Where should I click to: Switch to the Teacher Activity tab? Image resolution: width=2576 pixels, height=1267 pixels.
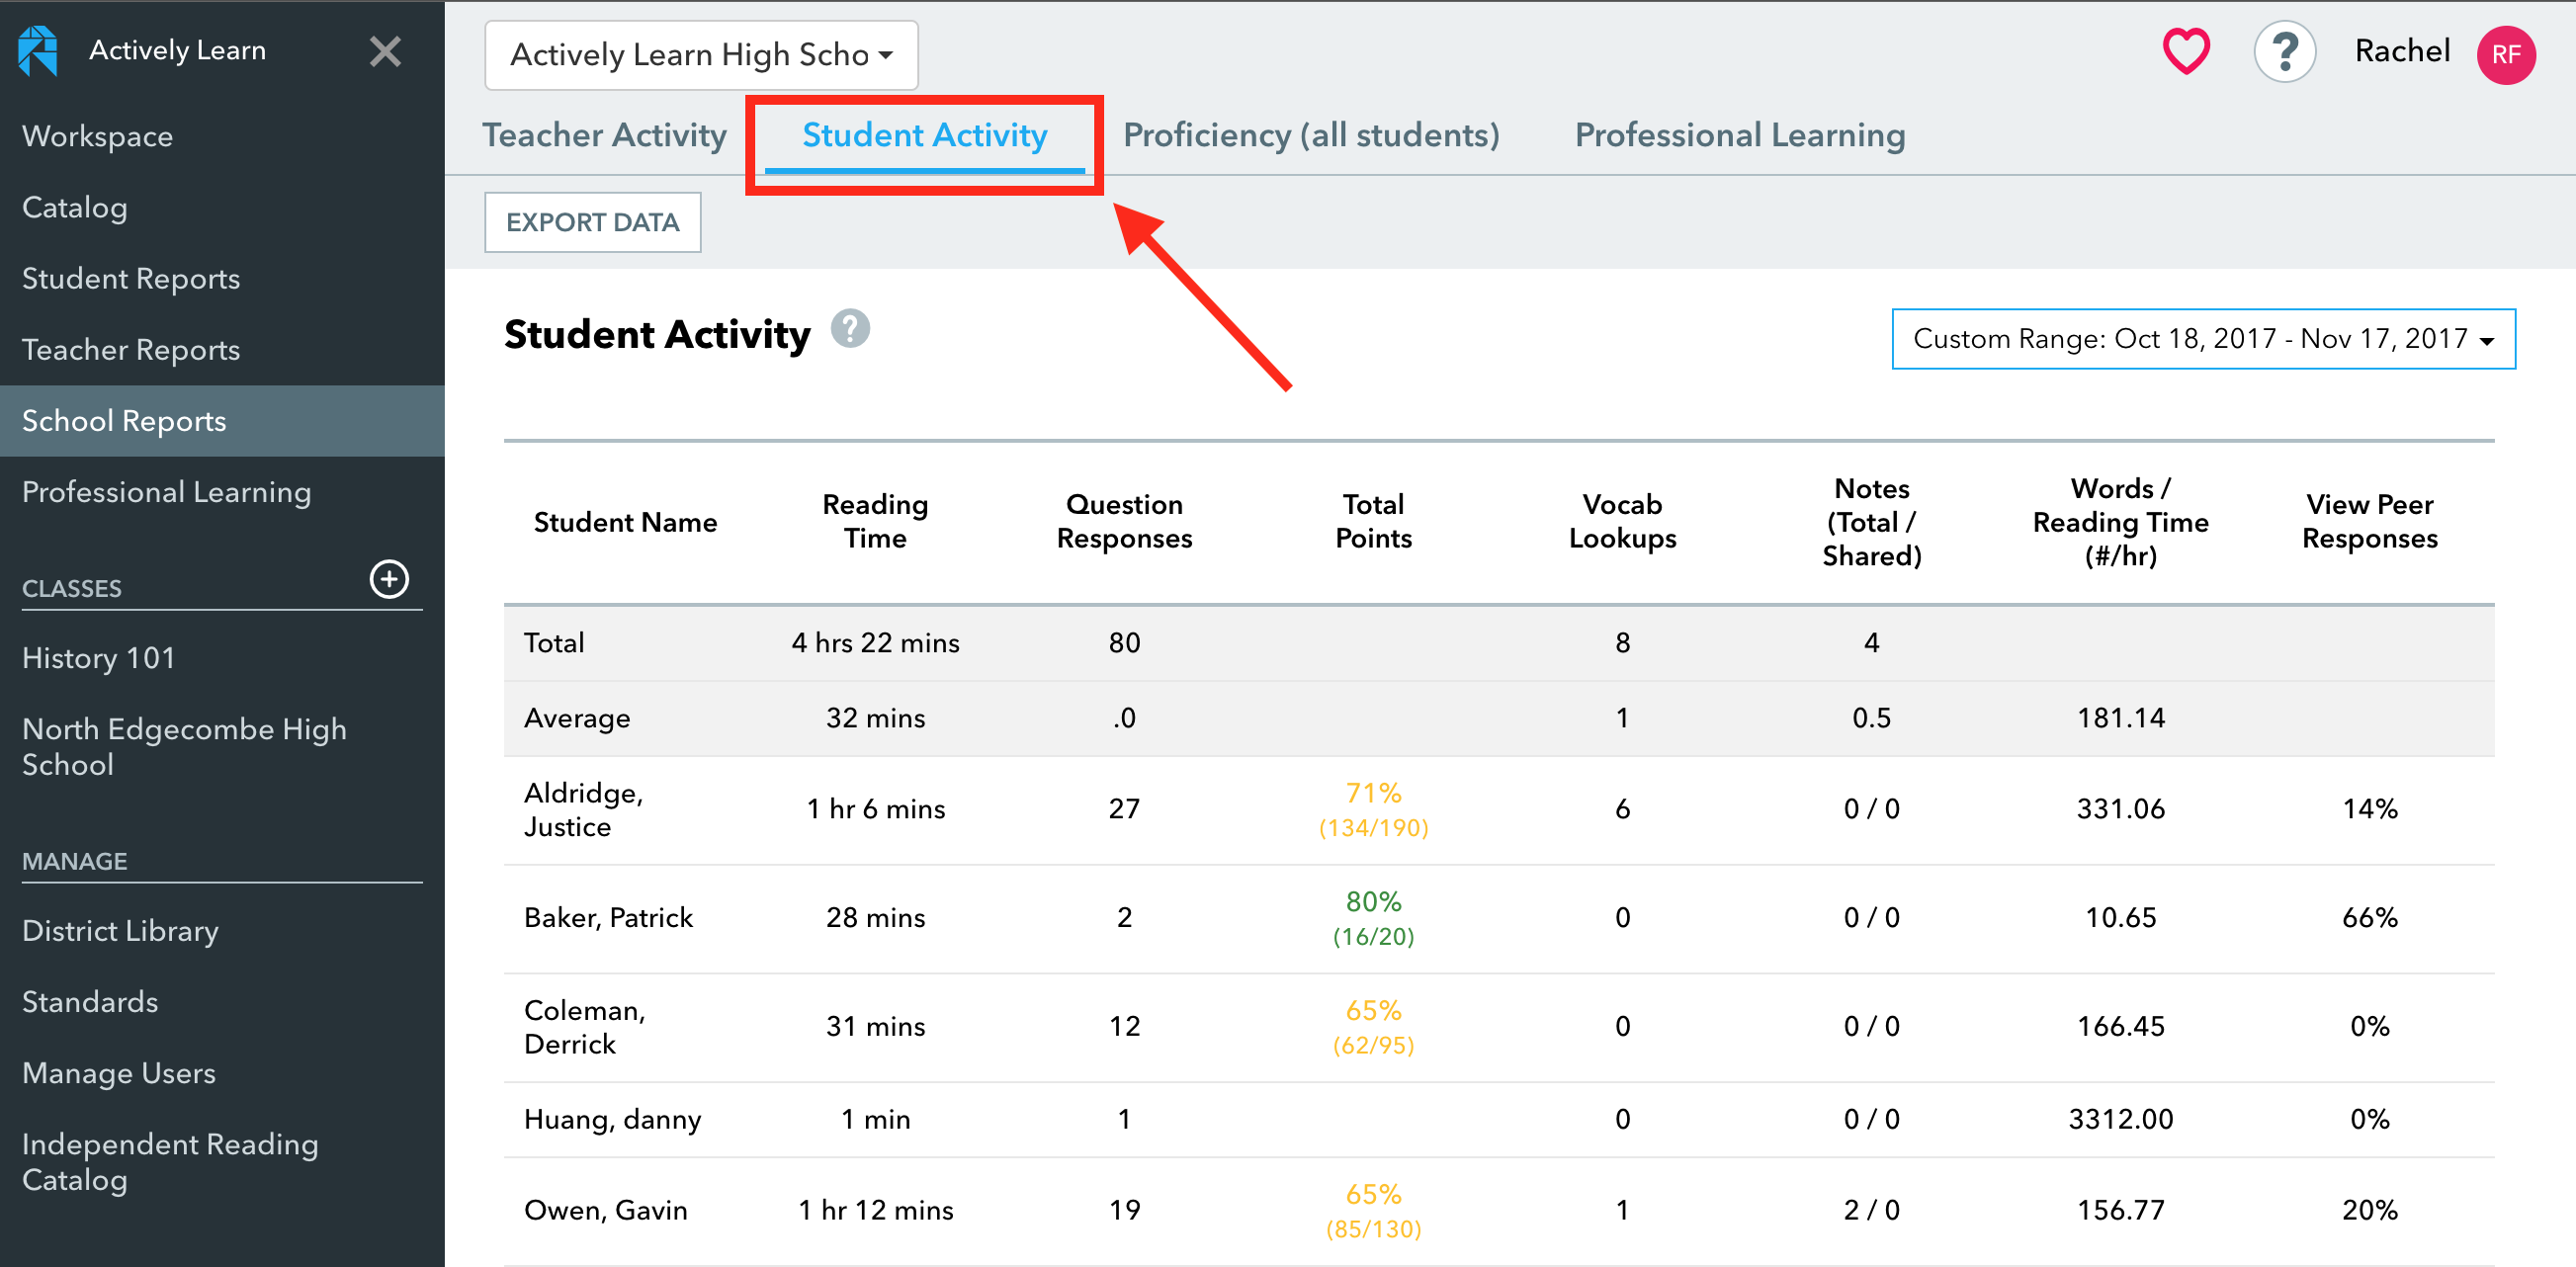click(604, 135)
